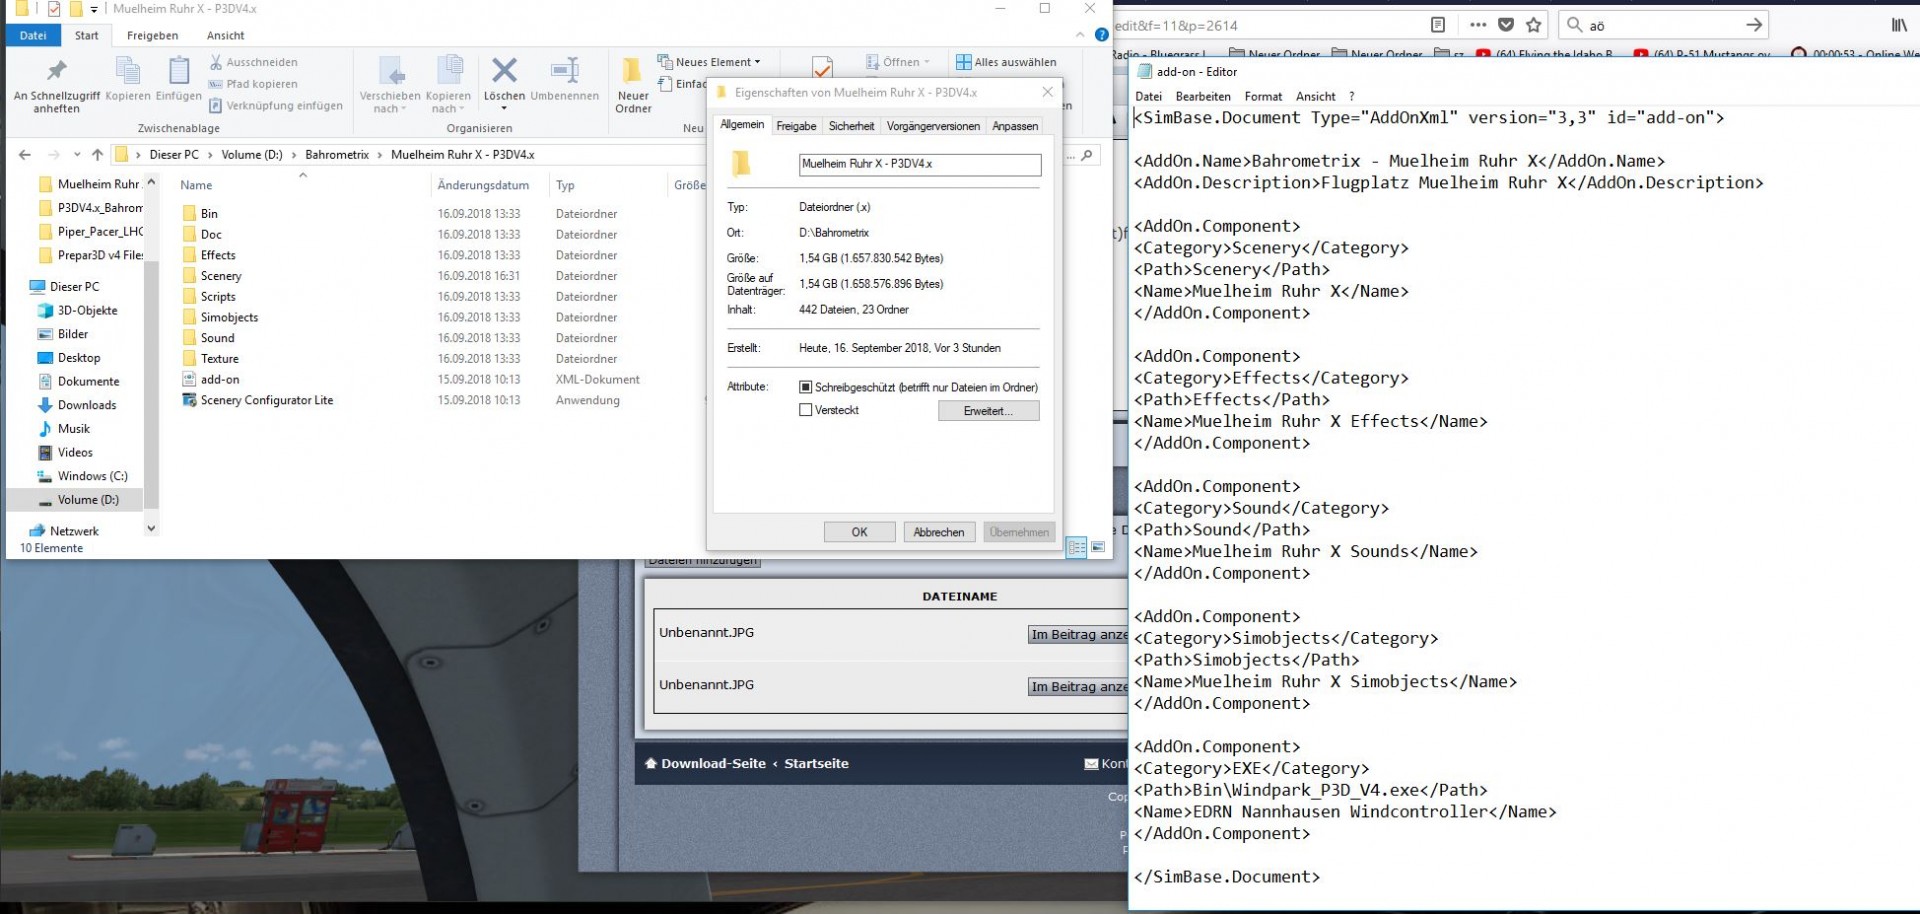1920x914 pixels.
Task: Open the Bearbeiten menu in Editor
Action: click(x=1203, y=97)
